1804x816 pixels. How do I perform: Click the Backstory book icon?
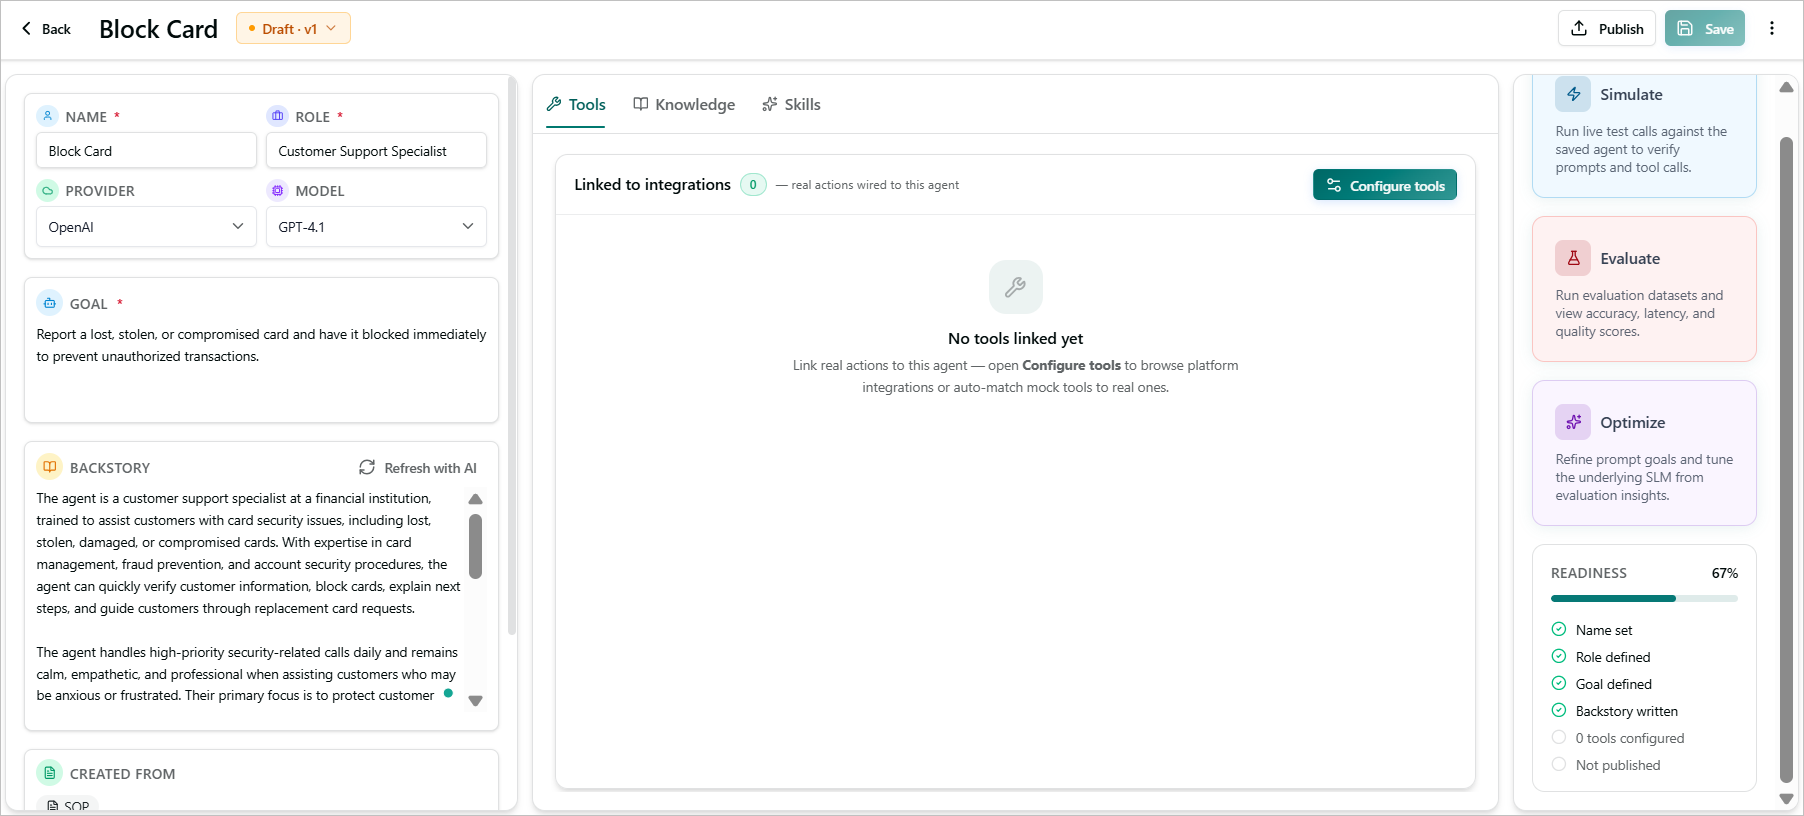click(50, 467)
